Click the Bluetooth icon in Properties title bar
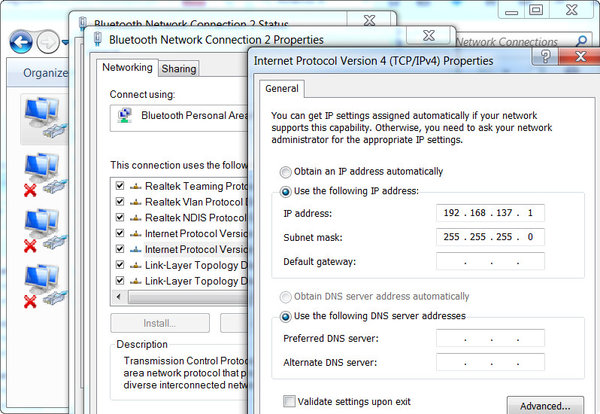Viewport: 600px width, 414px height. [98, 39]
